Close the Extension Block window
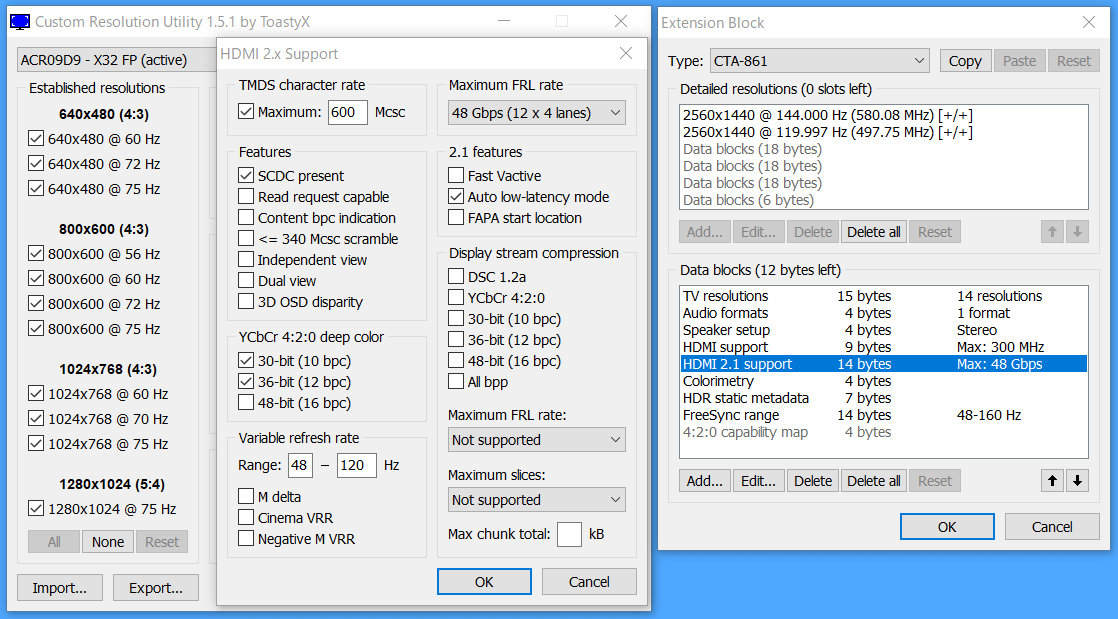 point(1089,22)
